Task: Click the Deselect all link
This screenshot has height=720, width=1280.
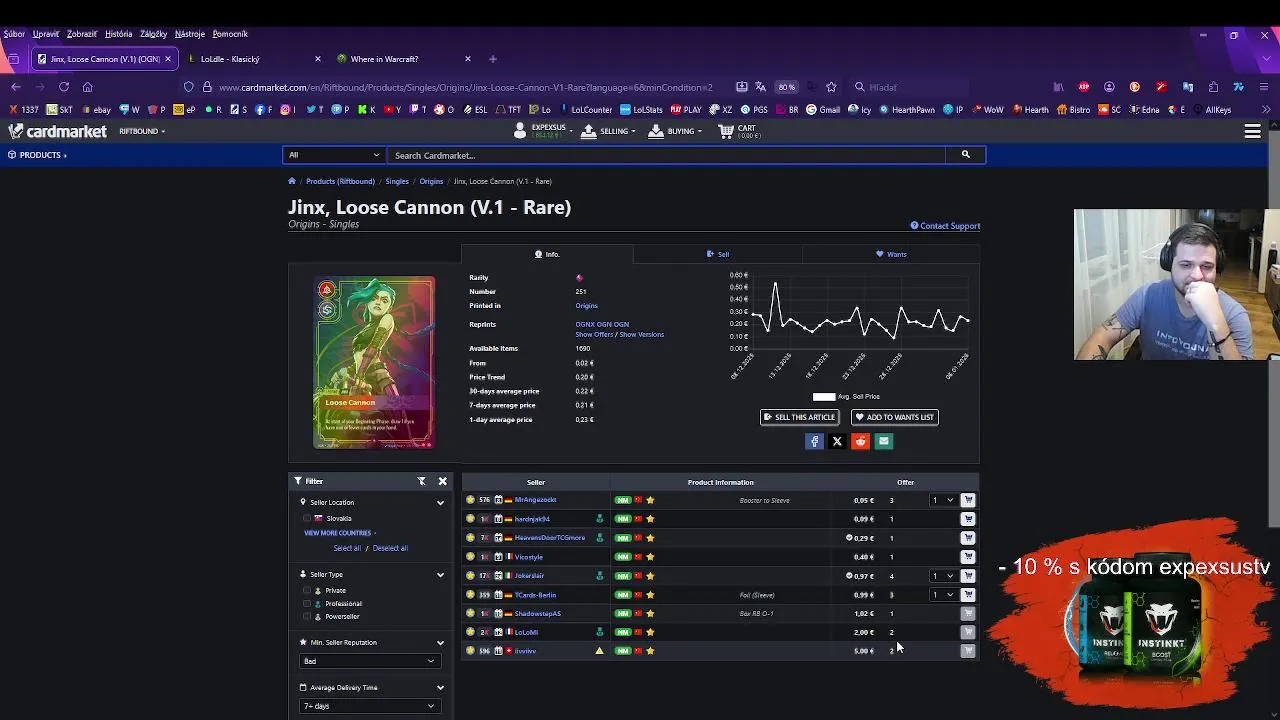Action: (390, 548)
